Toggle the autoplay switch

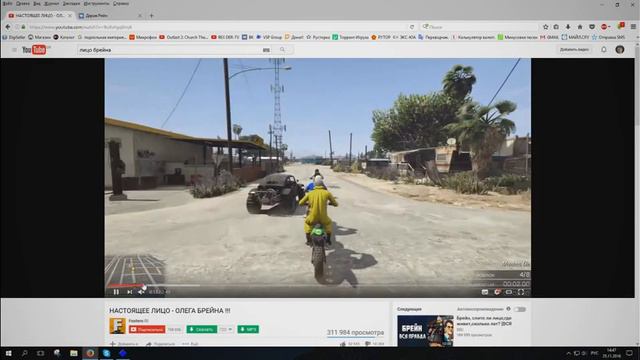tap(520, 309)
